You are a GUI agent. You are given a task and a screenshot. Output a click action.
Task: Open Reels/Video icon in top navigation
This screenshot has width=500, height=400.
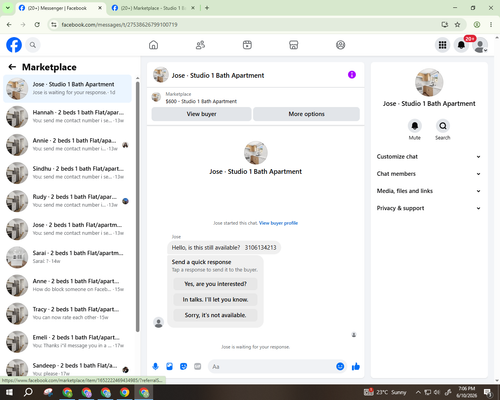tap(247, 45)
